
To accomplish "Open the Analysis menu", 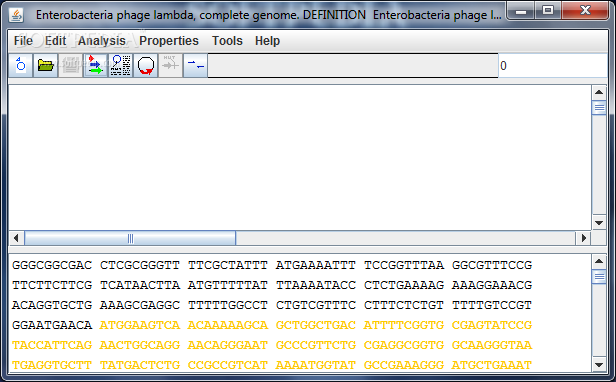I will pyautogui.click(x=101, y=40).
